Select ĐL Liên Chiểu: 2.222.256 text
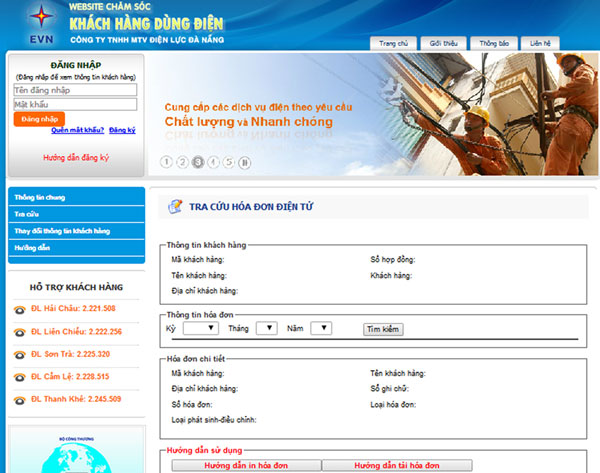The height and width of the screenshot is (473, 600). (76, 331)
